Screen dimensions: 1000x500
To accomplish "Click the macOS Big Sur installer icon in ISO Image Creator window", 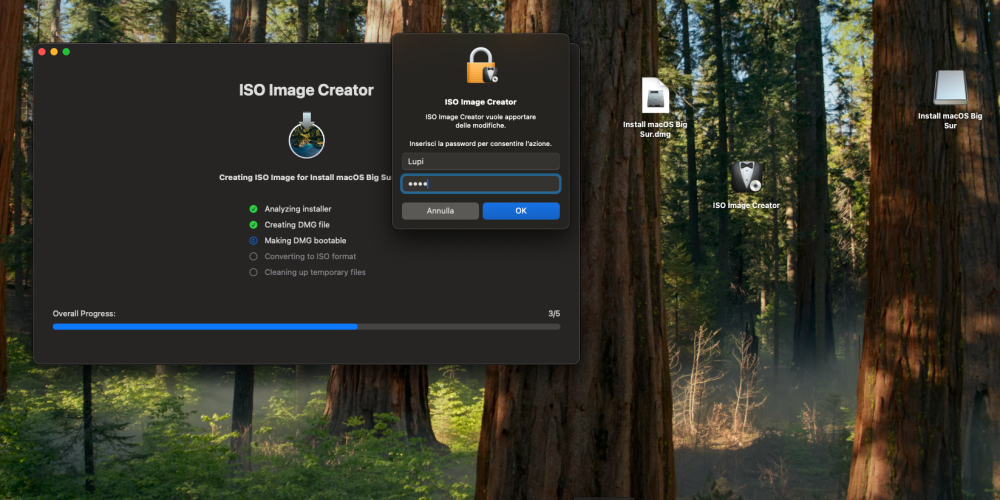I will (307, 135).
